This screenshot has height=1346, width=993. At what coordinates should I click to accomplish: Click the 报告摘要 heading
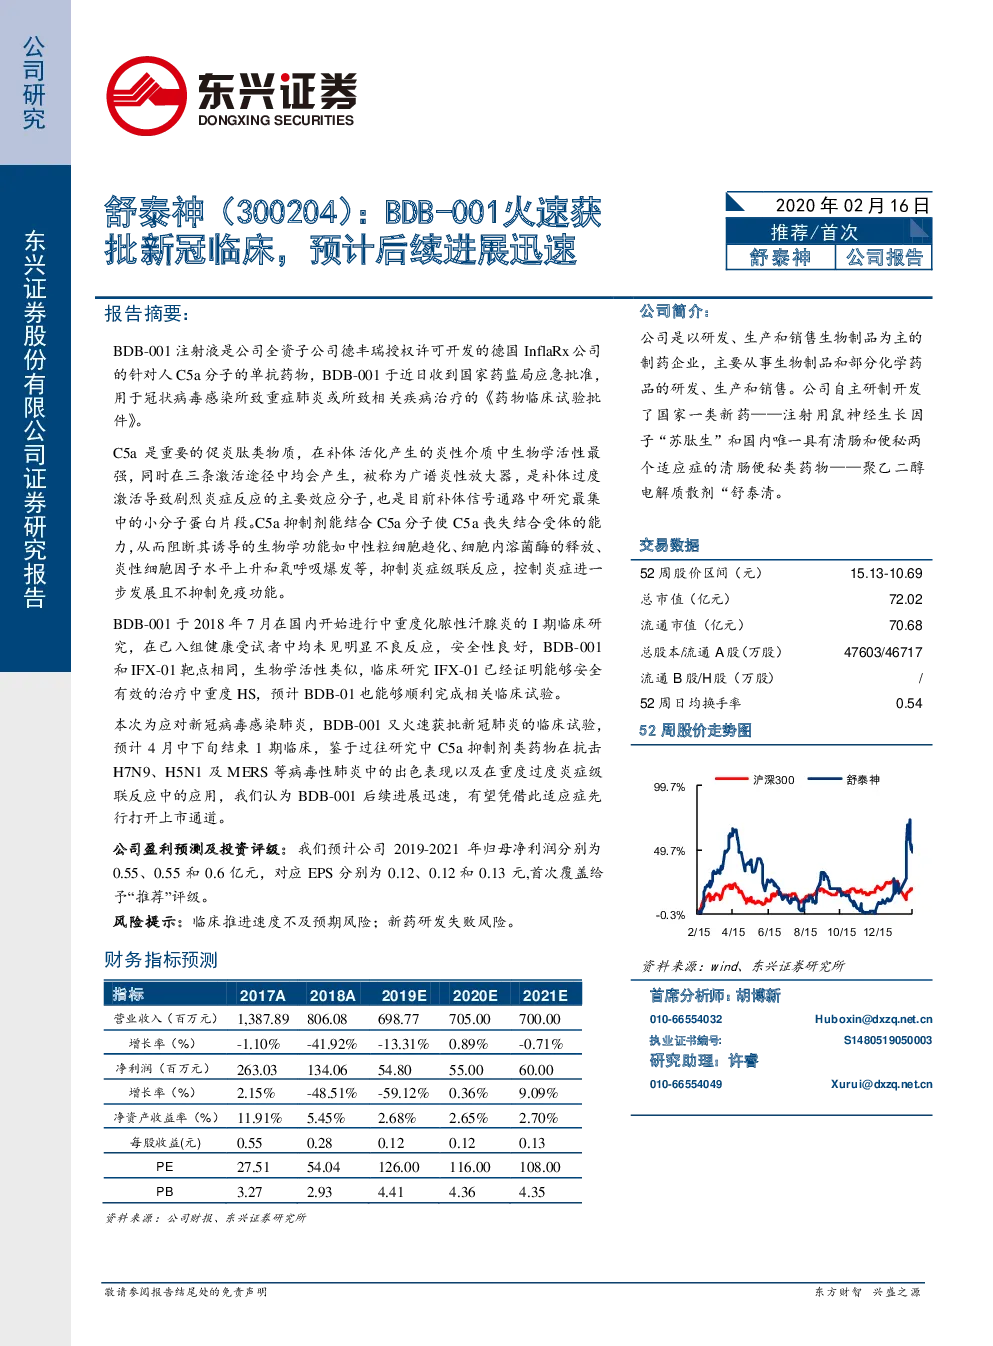pos(146,314)
